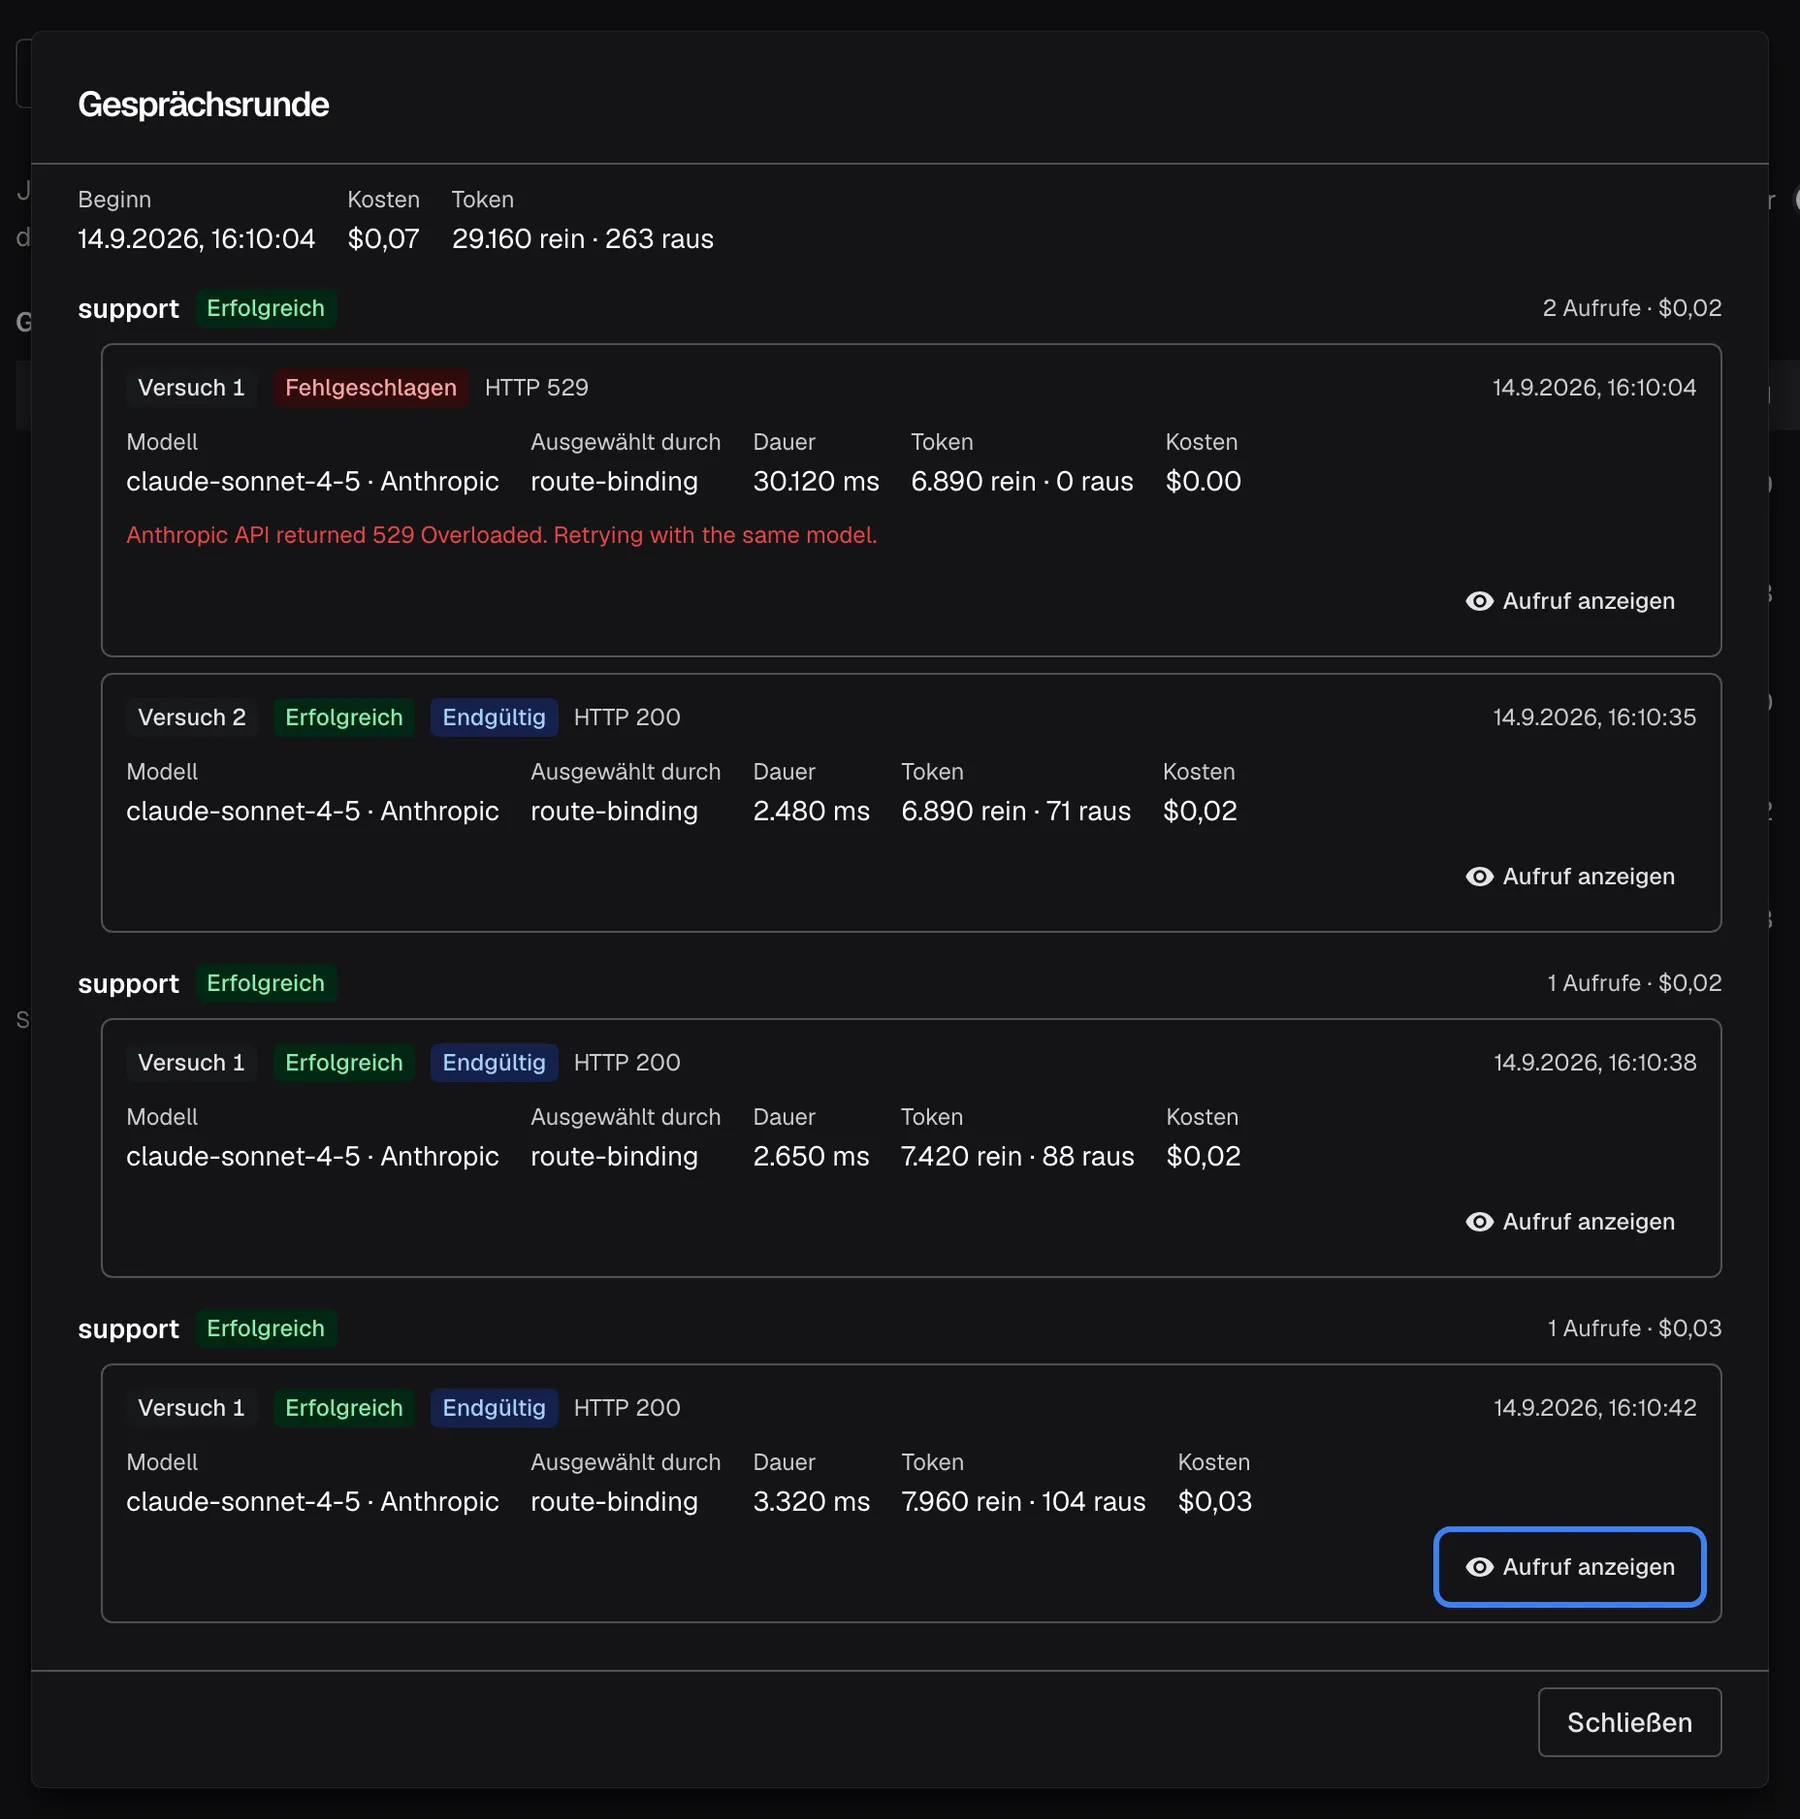Click duration '2.480 ms'
The width and height of the screenshot is (1800, 1819).
coord(811,811)
